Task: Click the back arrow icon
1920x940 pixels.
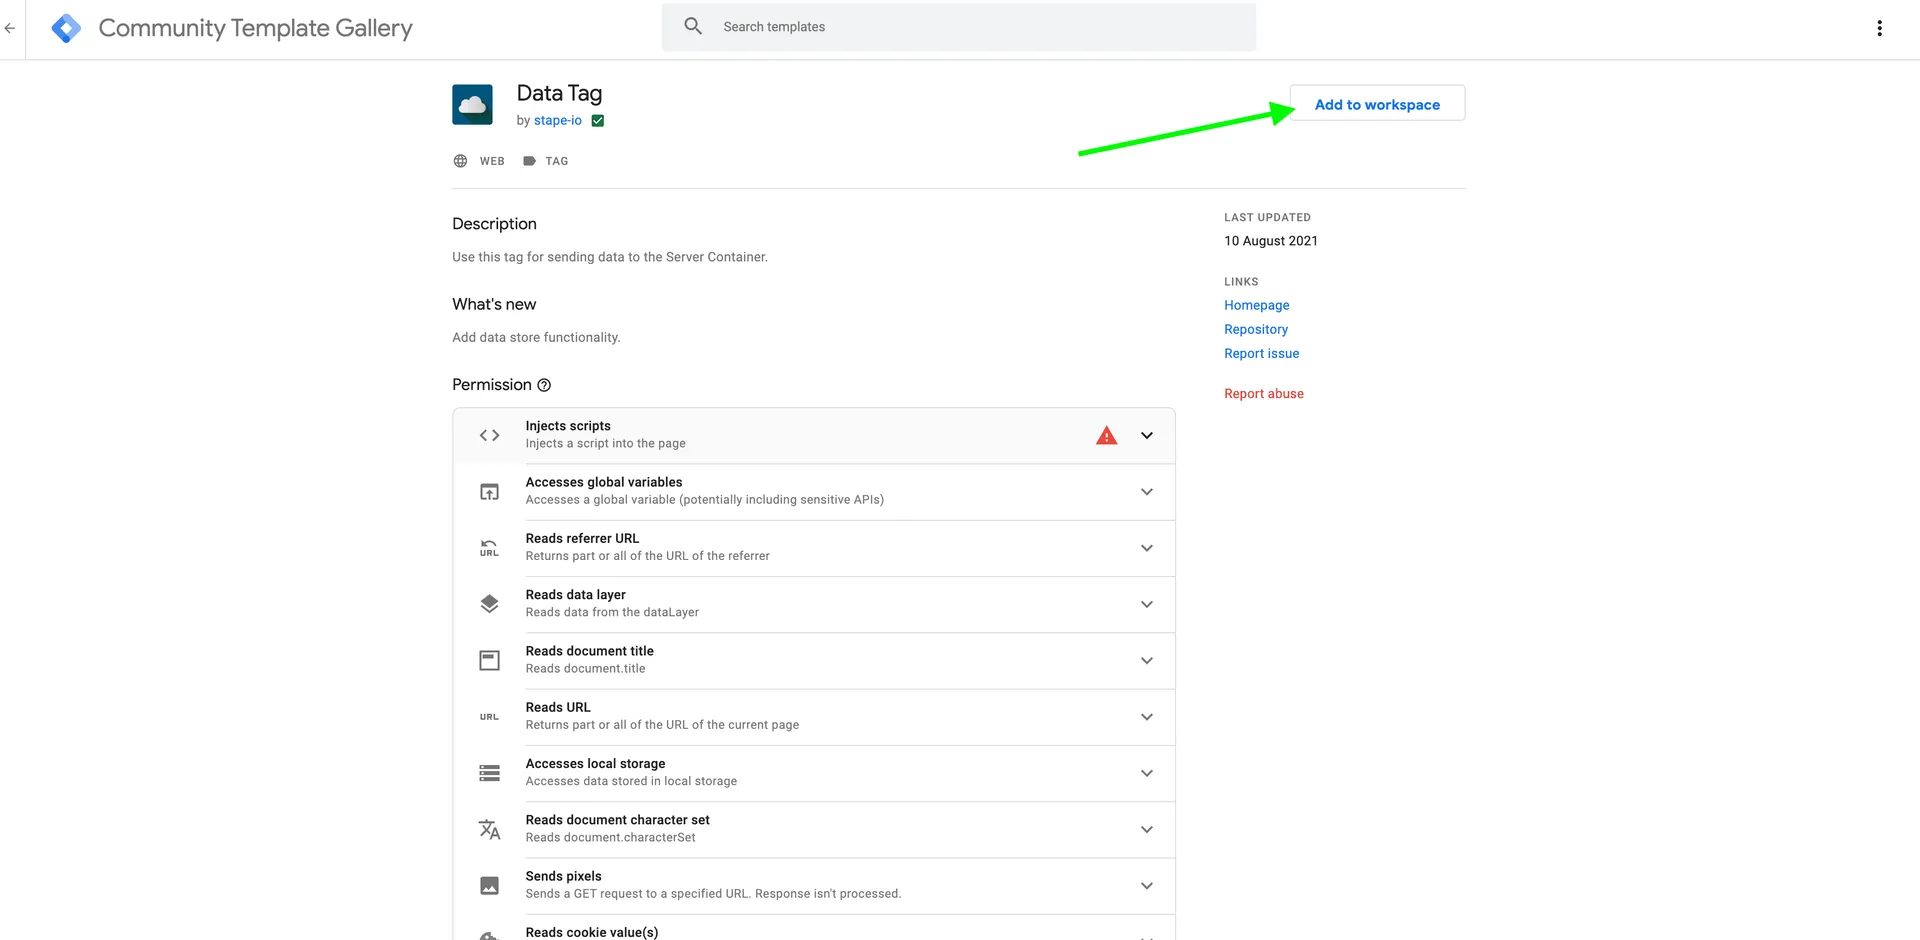Action: pyautogui.click(x=10, y=28)
